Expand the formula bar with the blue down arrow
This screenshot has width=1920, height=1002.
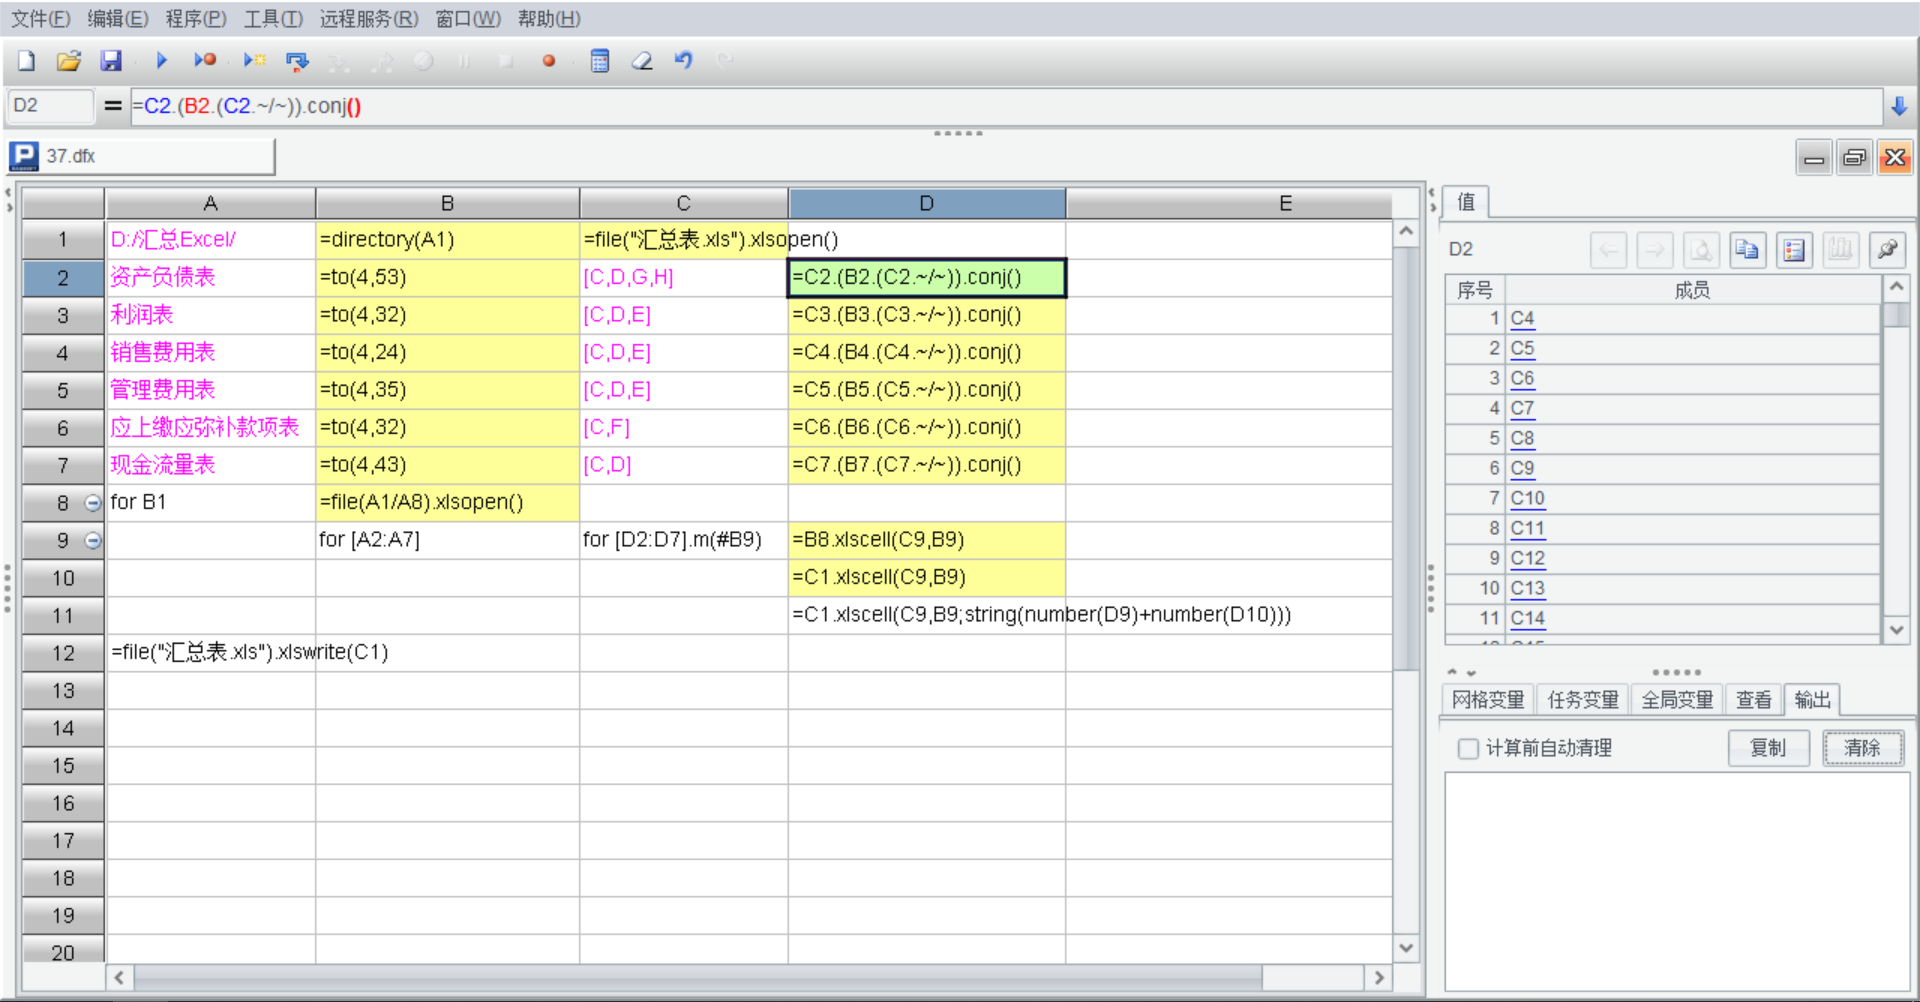1899,106
